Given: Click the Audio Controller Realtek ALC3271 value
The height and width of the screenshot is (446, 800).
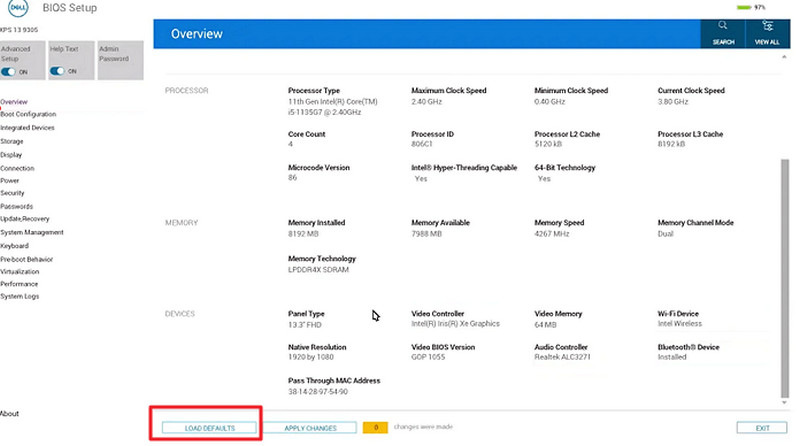Looking at the screenshot, I should [562, 357].
